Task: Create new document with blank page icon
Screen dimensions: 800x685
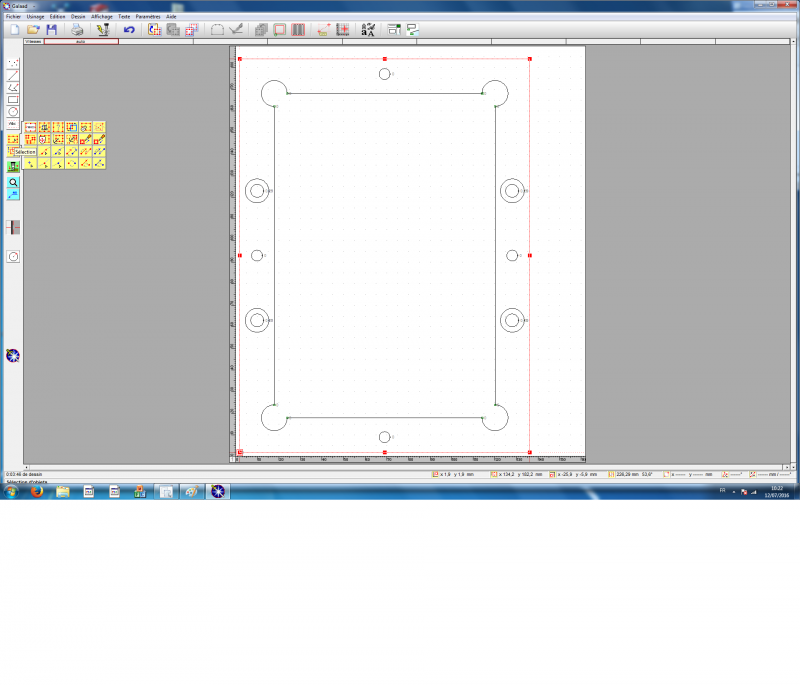Action: [14, 30]
